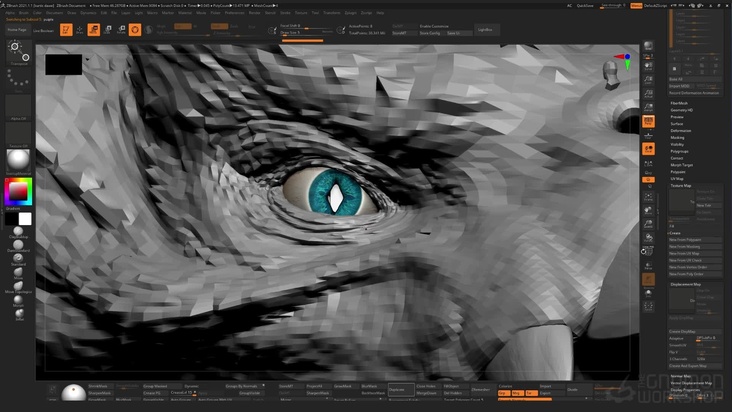732x412 pixels.
Task: Select the Draw mode icon
Action: [x=80, y=30]
